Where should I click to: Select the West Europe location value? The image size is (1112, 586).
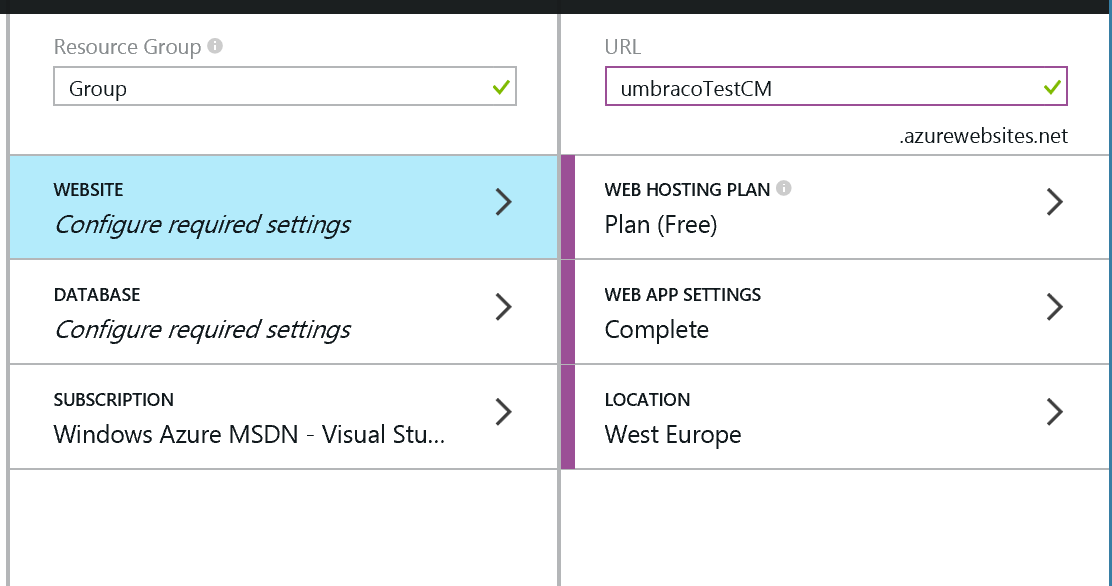pyautogui.click(x=673, y=434)
